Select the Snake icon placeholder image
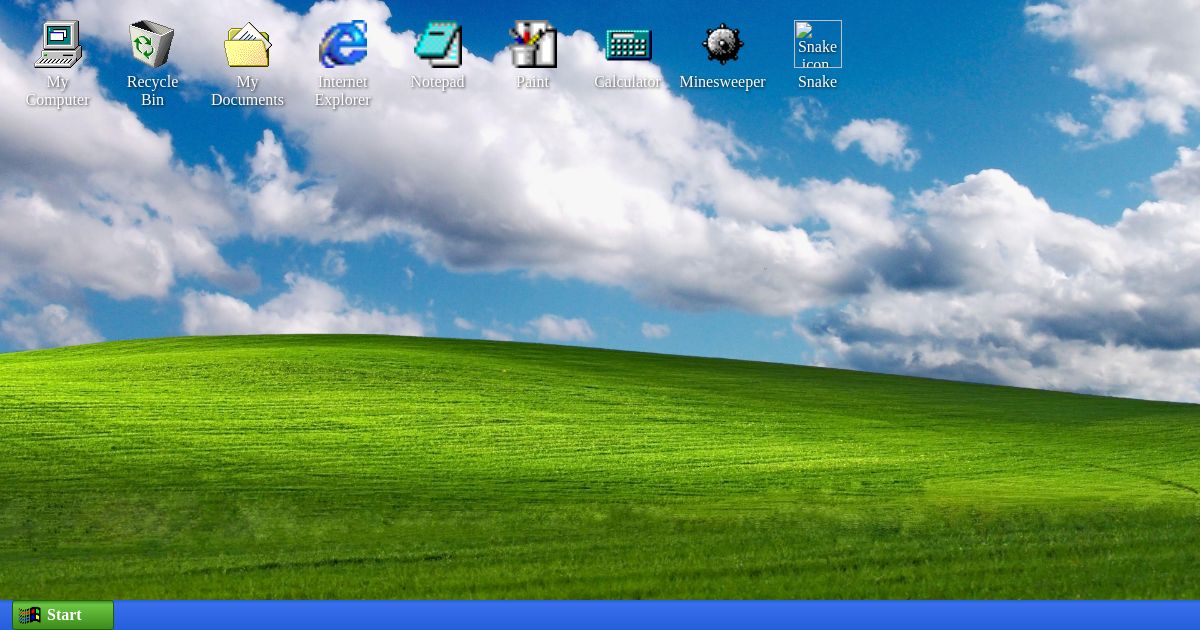Viewport: 1200px width, 630px height. click(817, 44)
